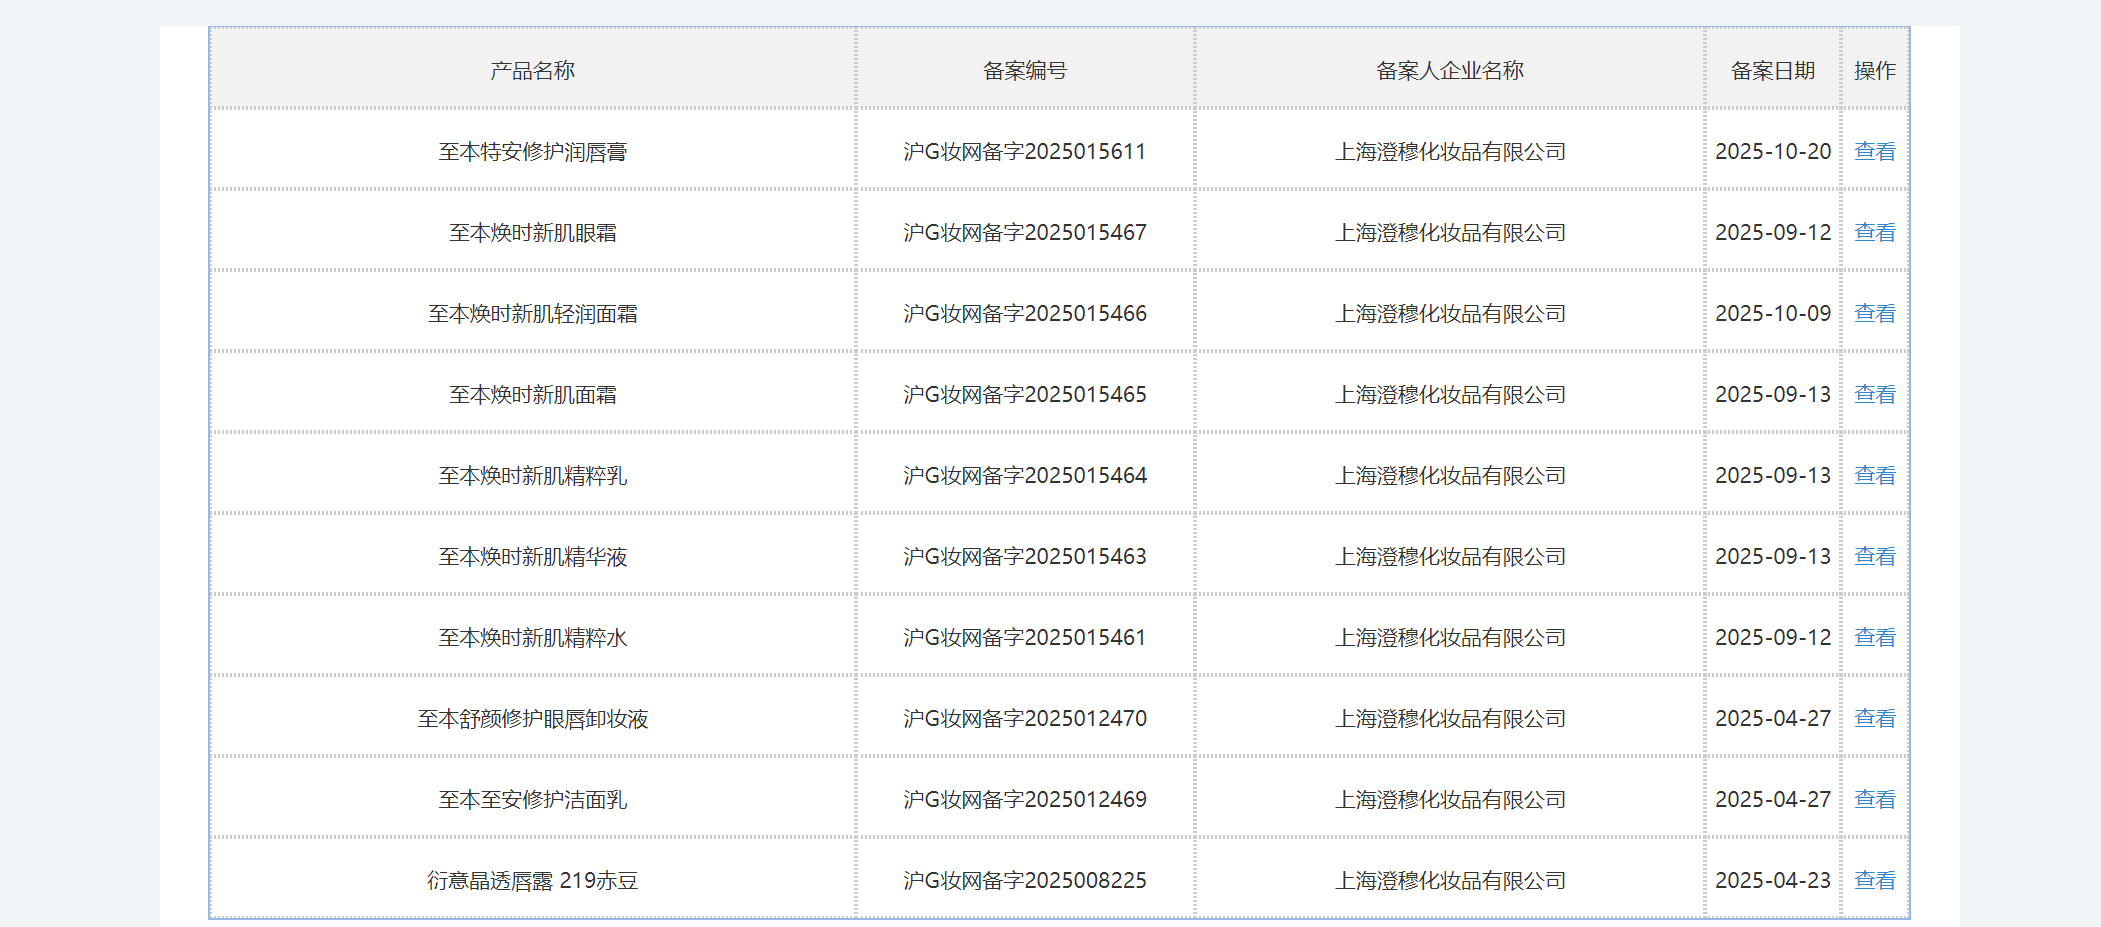This screenshot has height=927, width=2101.
Task: Select record number 沪G妆网备字2025012470
Action: click(x=1024, y=718)
